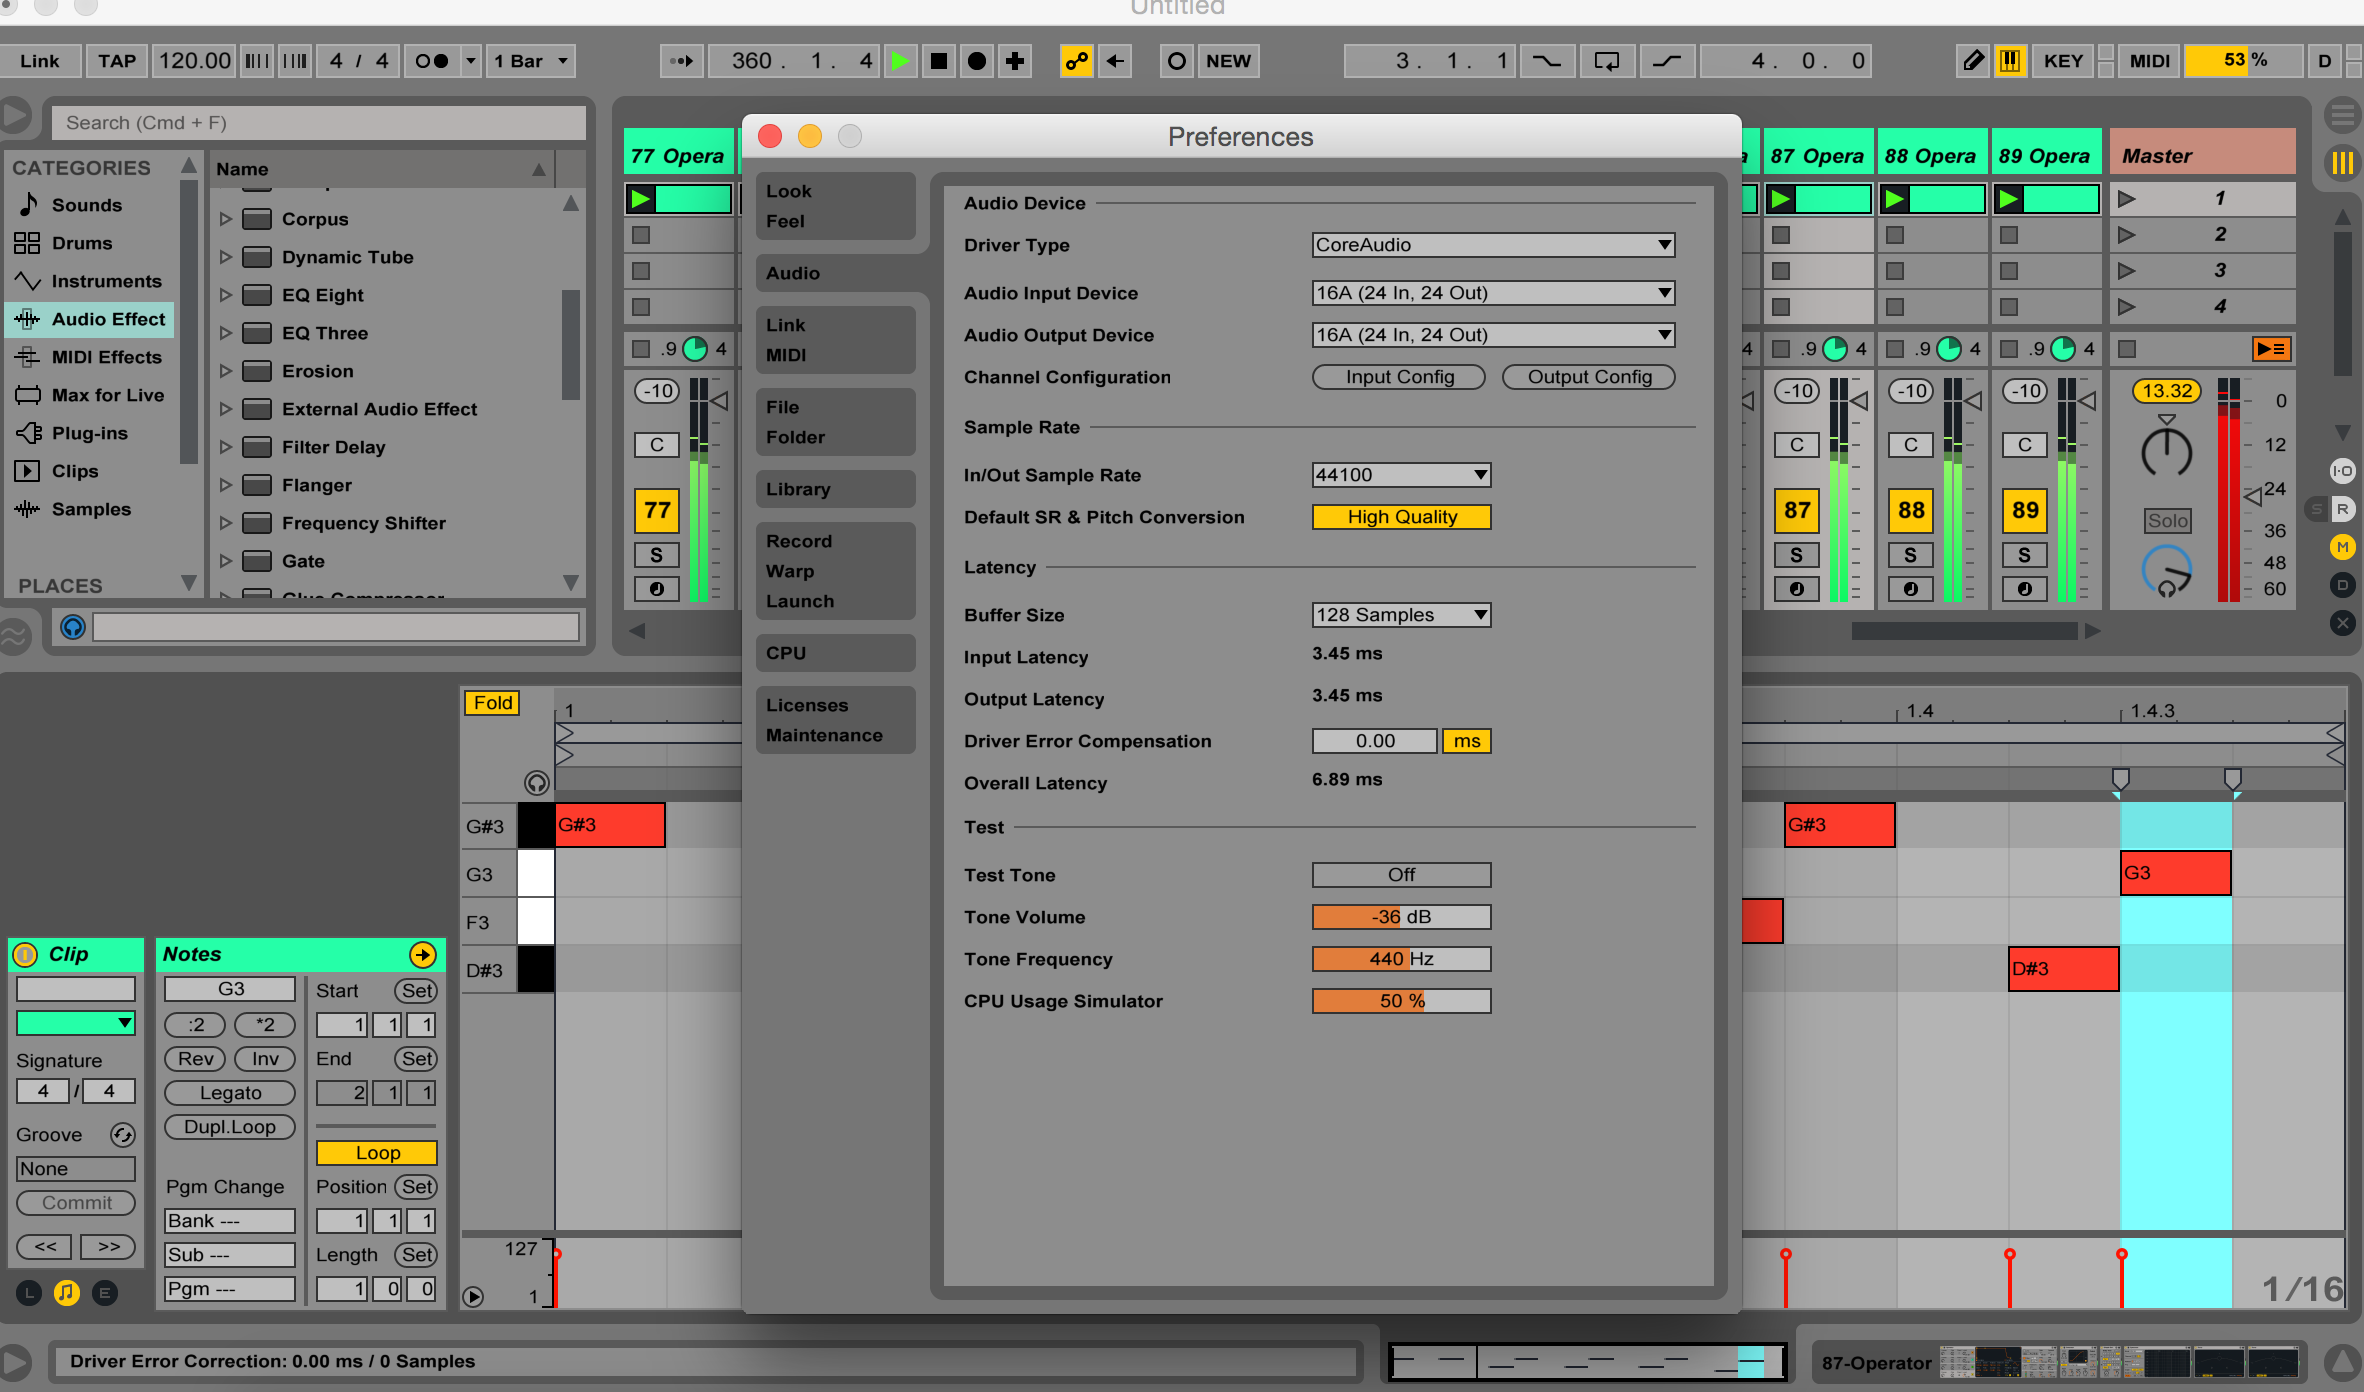Click the MIDI editor preview headphone icon

536,783
